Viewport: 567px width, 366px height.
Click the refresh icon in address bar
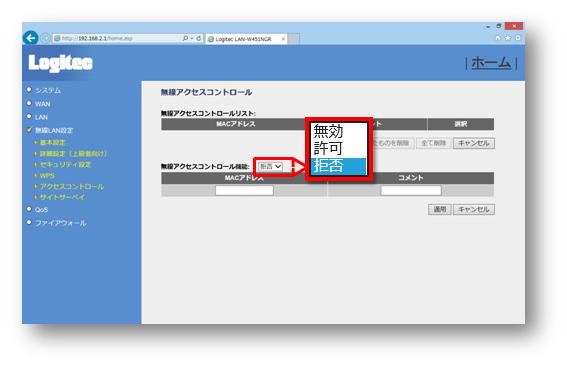coord(199,38)
